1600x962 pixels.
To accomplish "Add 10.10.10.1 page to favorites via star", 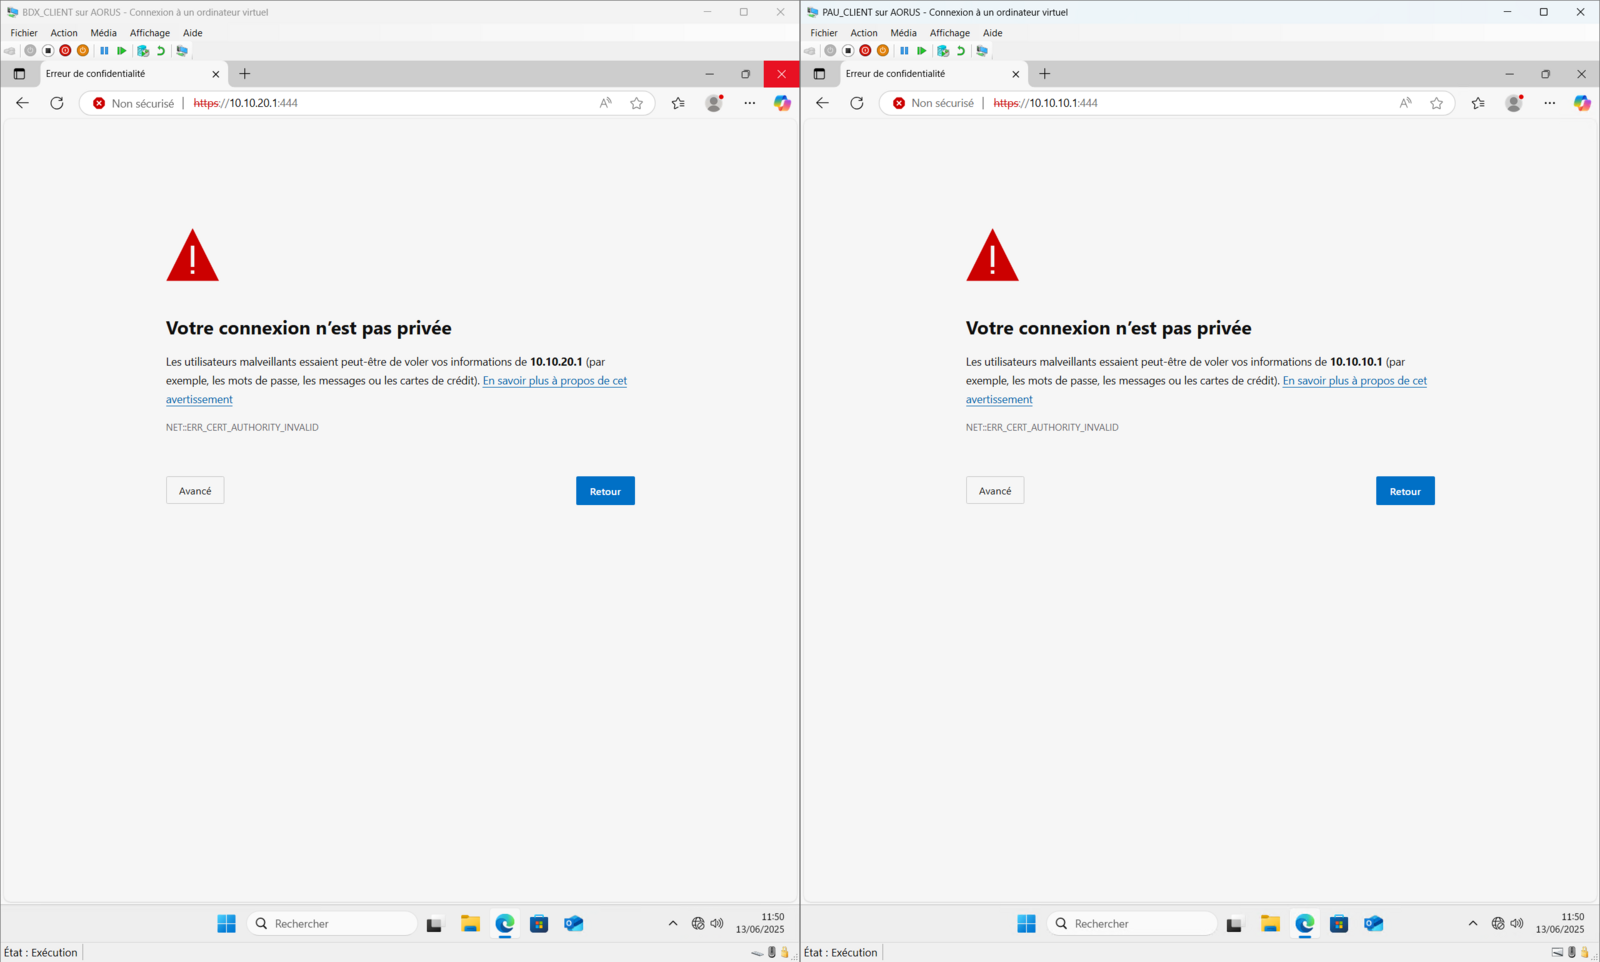I will (x=1436, y=103).
